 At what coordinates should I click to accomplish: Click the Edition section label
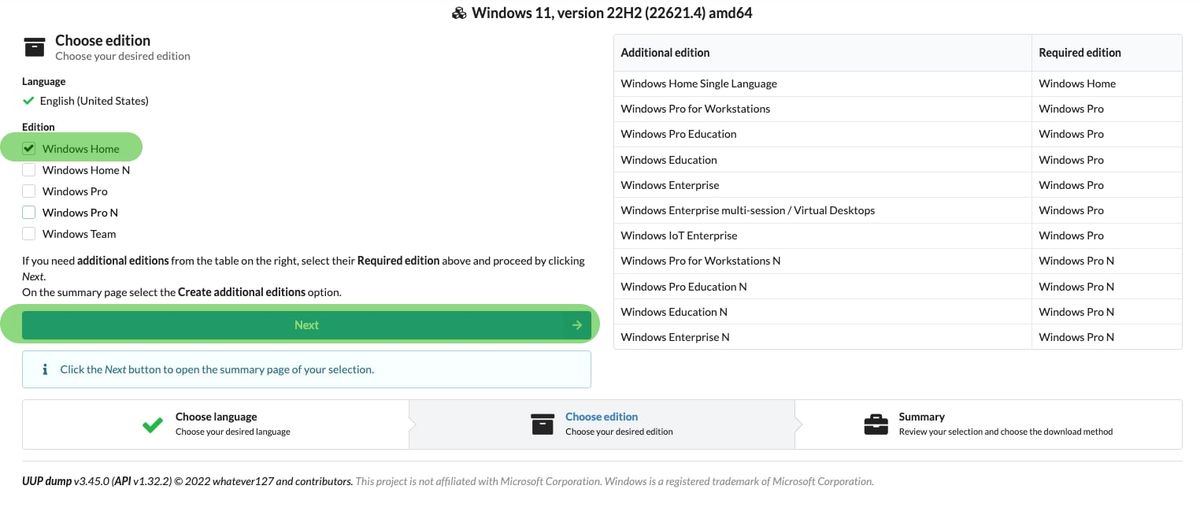[38, 127]
